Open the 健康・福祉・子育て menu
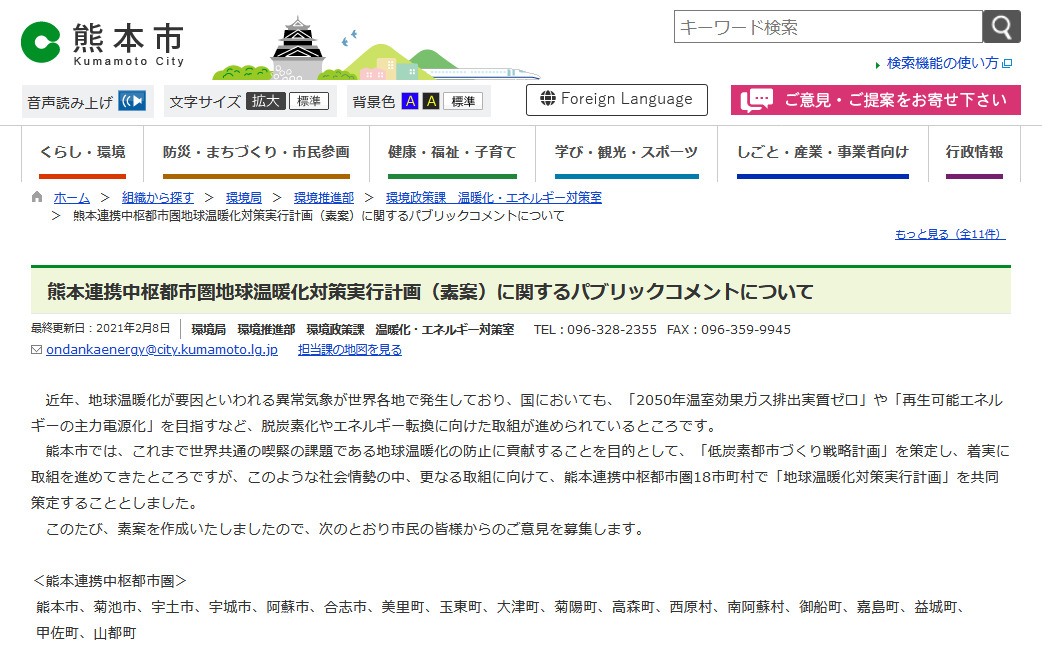1042x663 pixels. 452,152
